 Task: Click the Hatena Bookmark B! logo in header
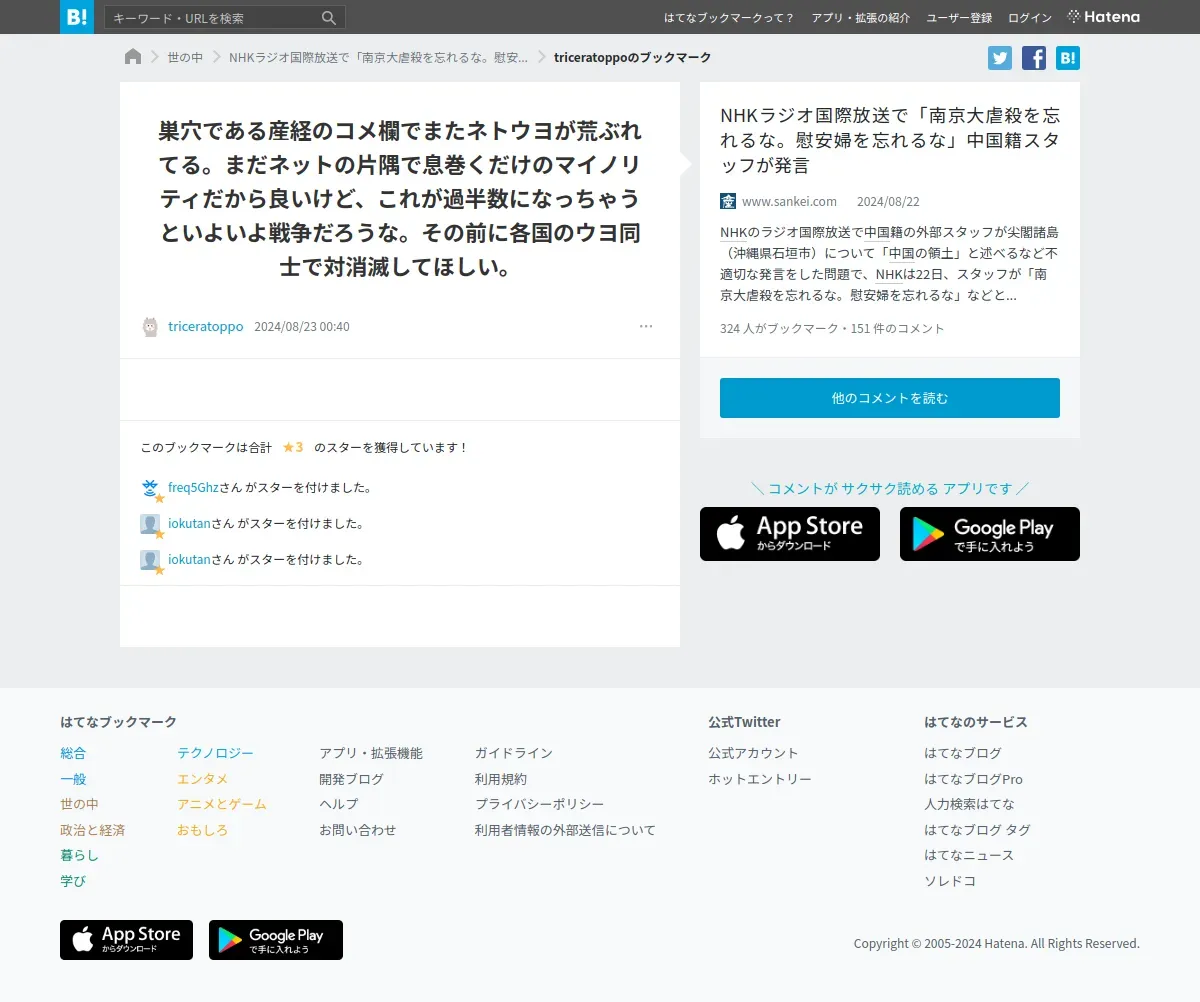pos(77,17)
